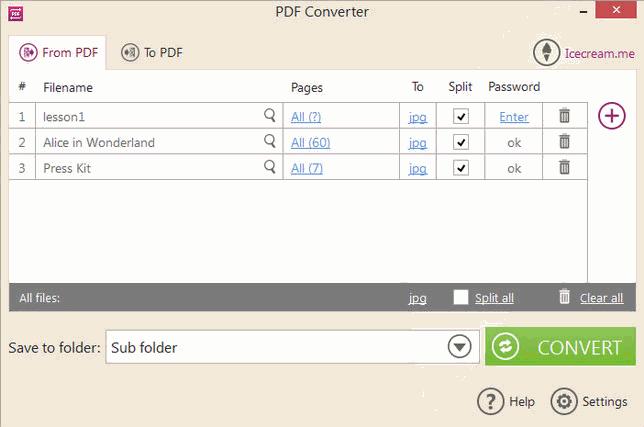Switch to the To PDF tab
Image resolution: width=644 pixels, height=427 pixels.
152,53
